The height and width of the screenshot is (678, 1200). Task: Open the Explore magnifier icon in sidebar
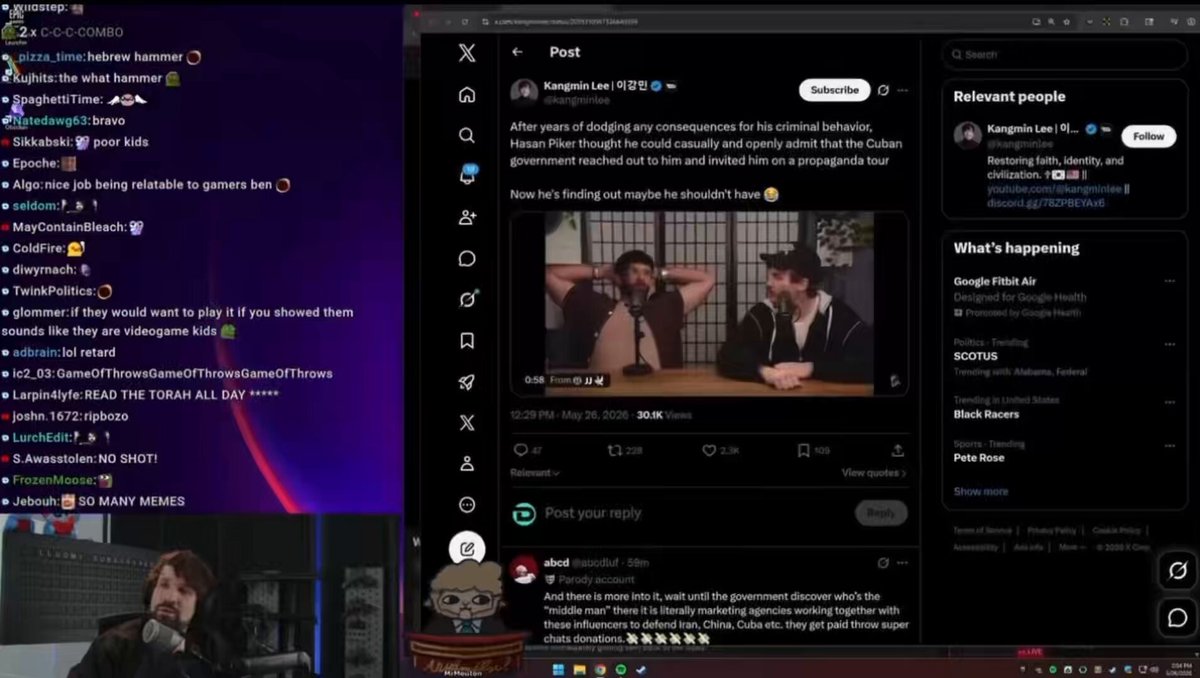coord(467,135)
